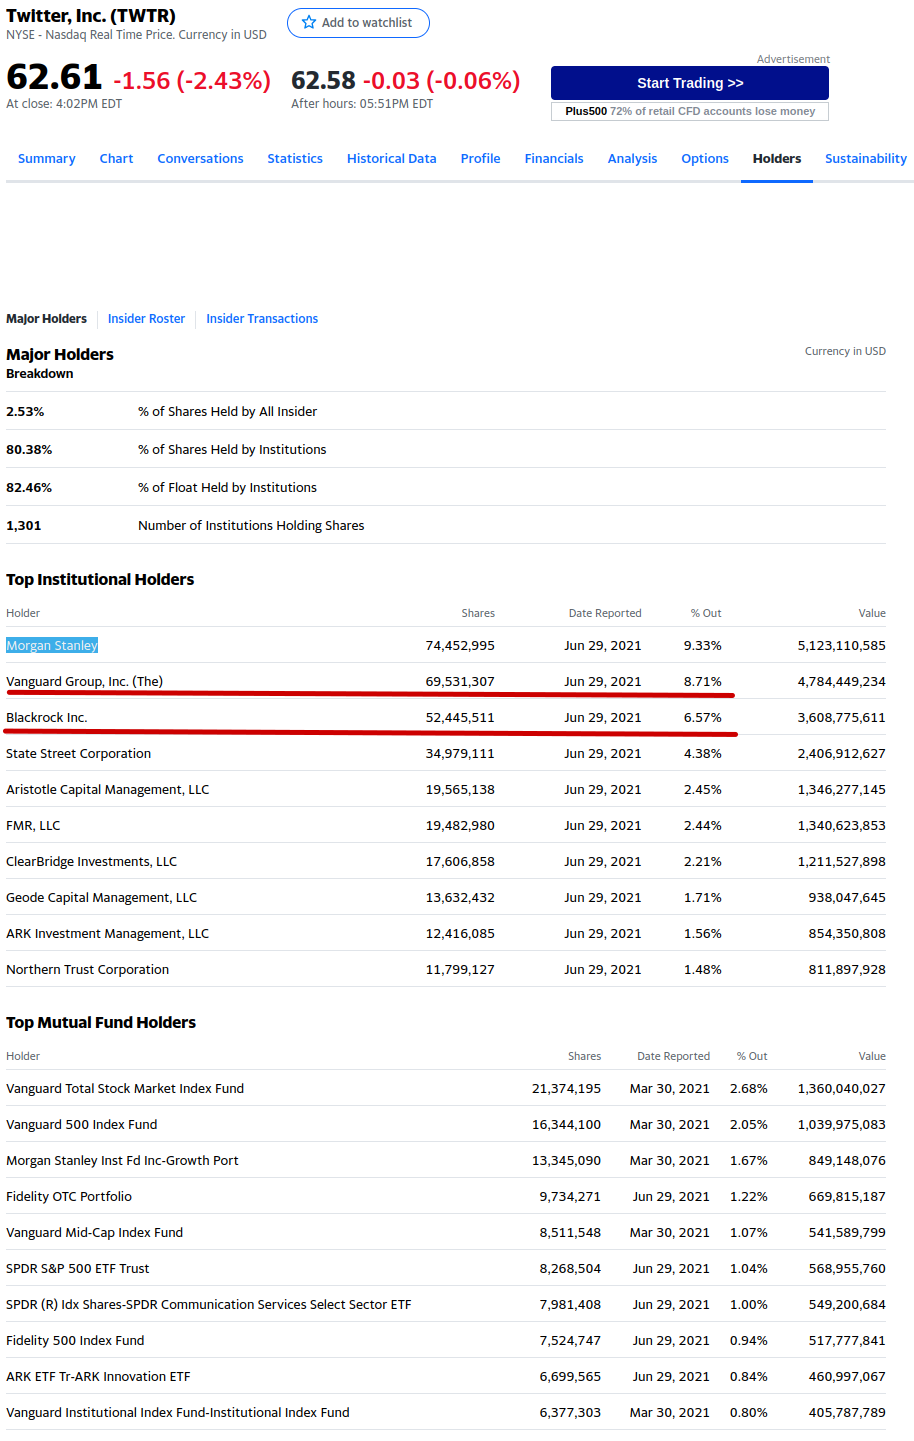
Task: Click the Start Trading advertisement button
Action: tap(690, 83)
